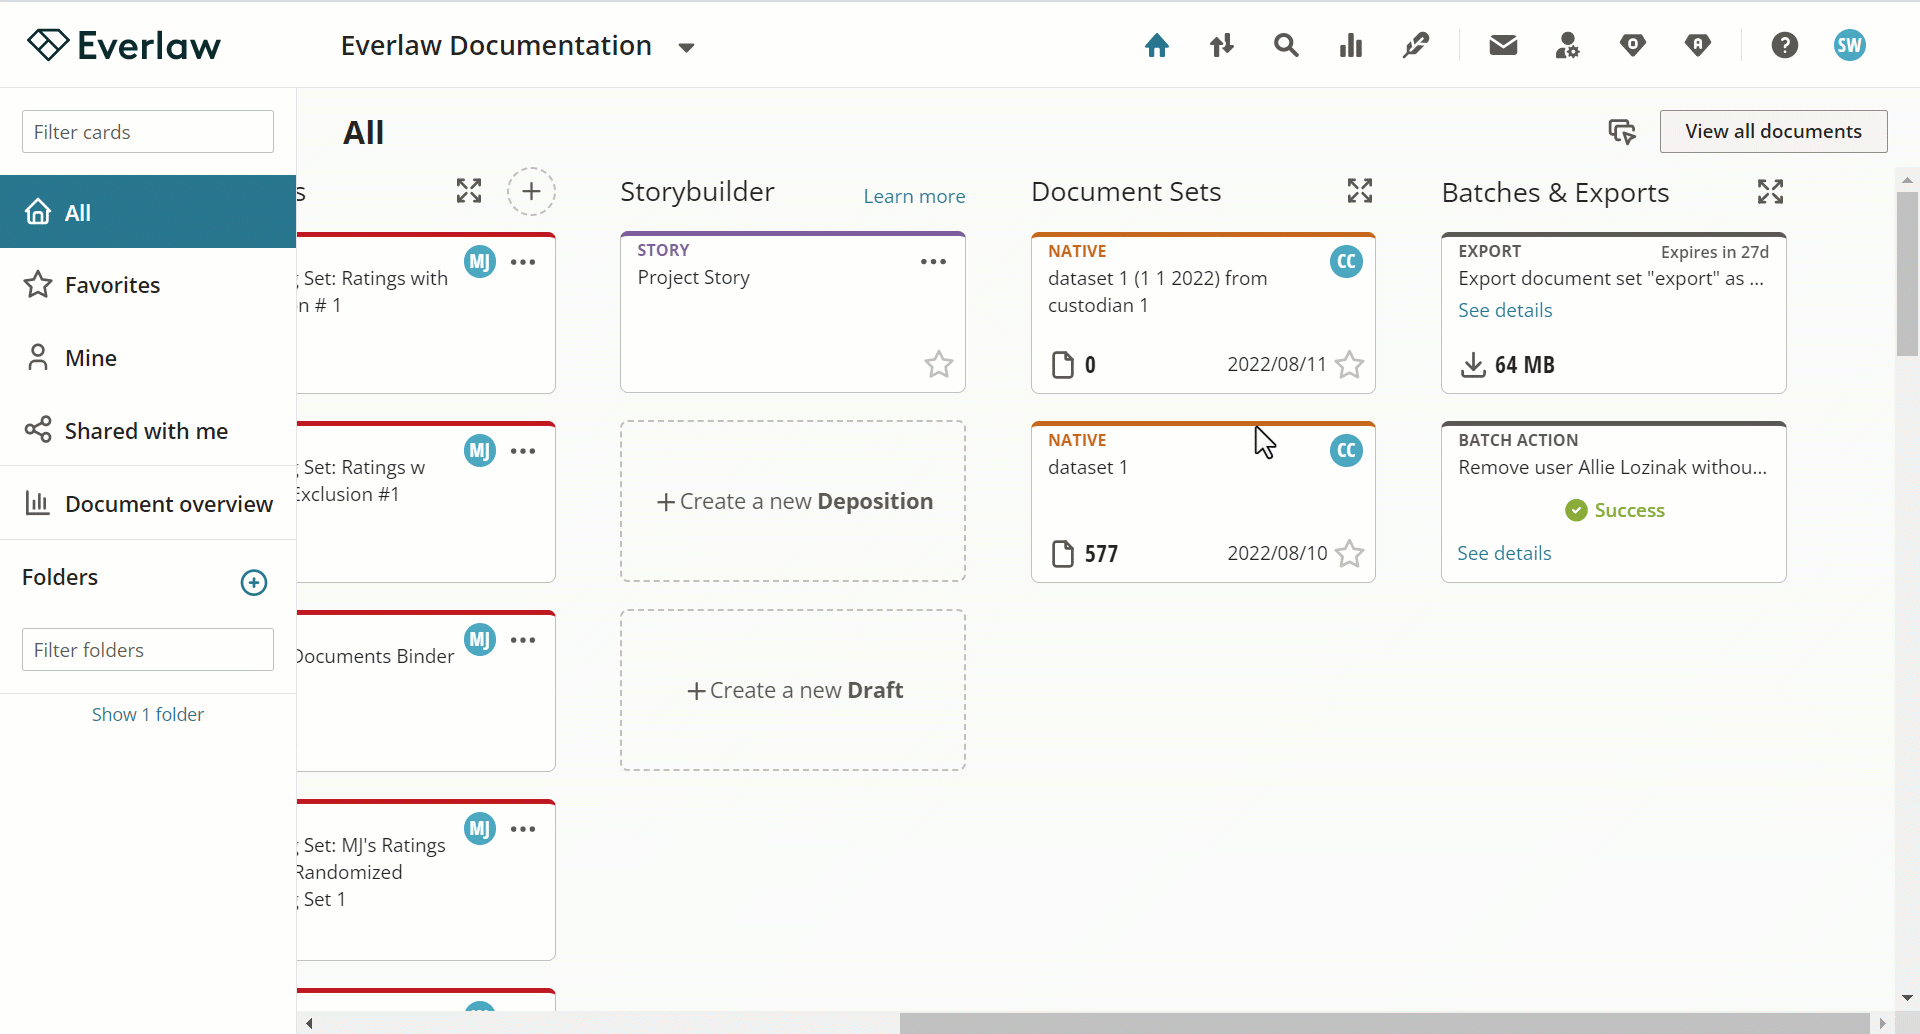The image size is (1920, 1034).
Task: Click MJ avatar on Documents Binder card
Action: coord(480,640)
